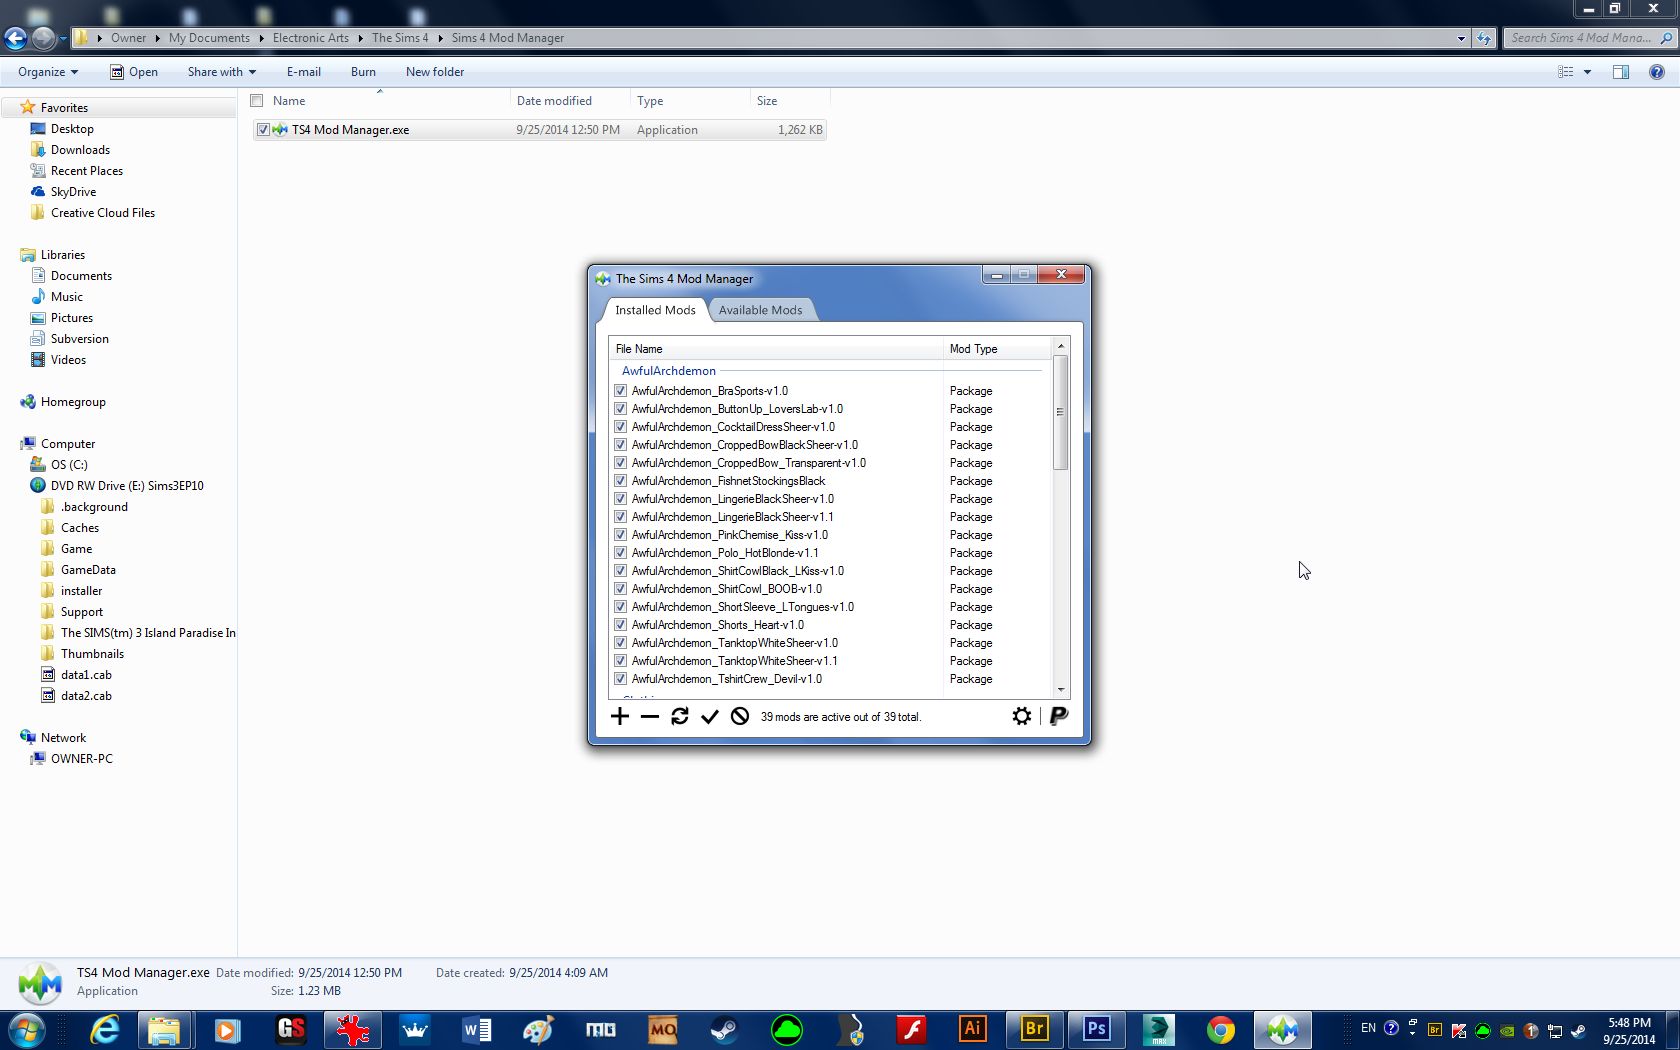
Task: Open GS application from the taskbar
Action: 291,1029
